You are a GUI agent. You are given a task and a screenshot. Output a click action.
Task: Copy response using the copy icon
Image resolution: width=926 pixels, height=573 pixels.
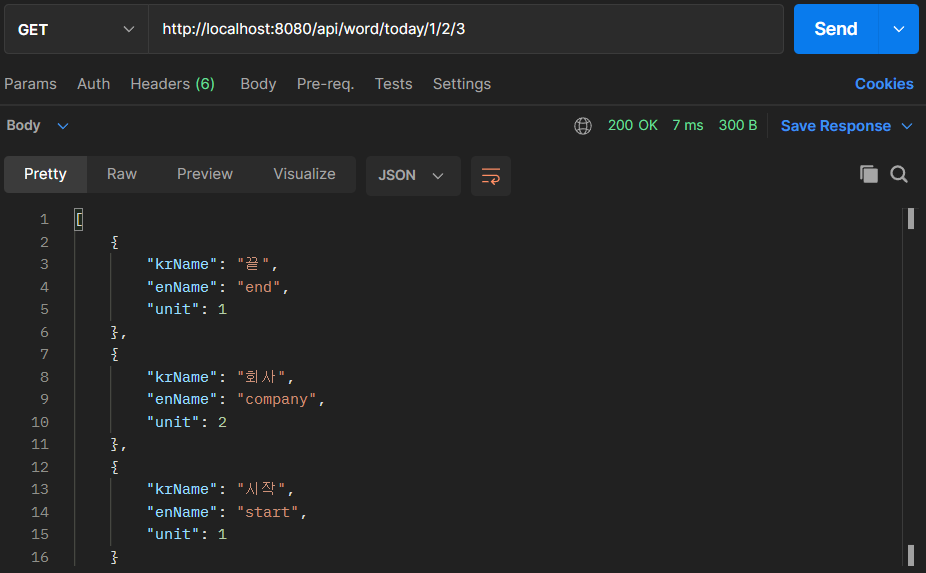[x=869, y=174]
